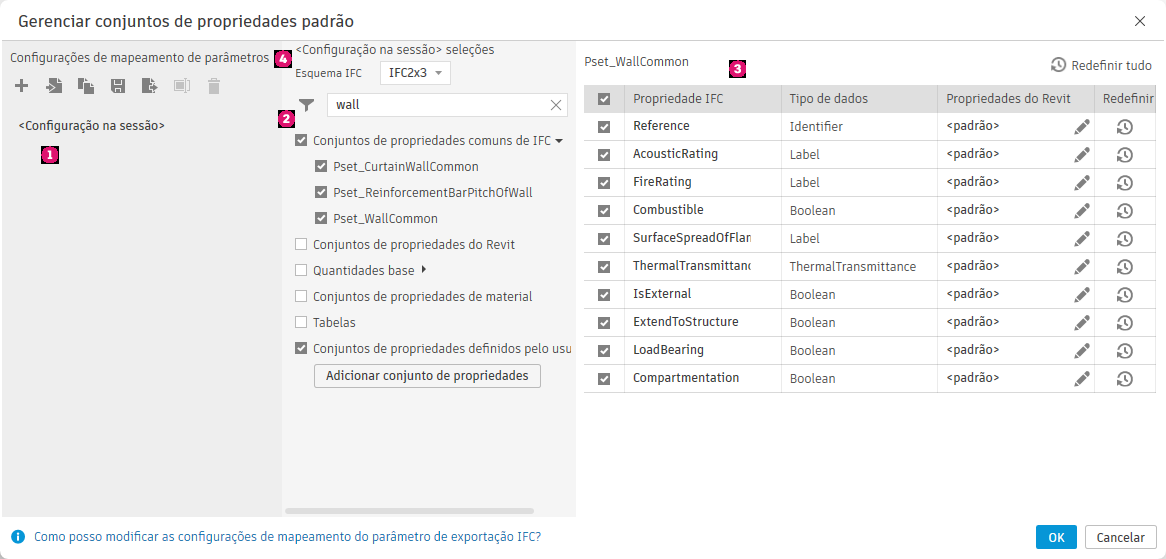Edit the FireRating mapping with its pencil icon
The image size is (1166, 559).
click(x=1081, y=183)
